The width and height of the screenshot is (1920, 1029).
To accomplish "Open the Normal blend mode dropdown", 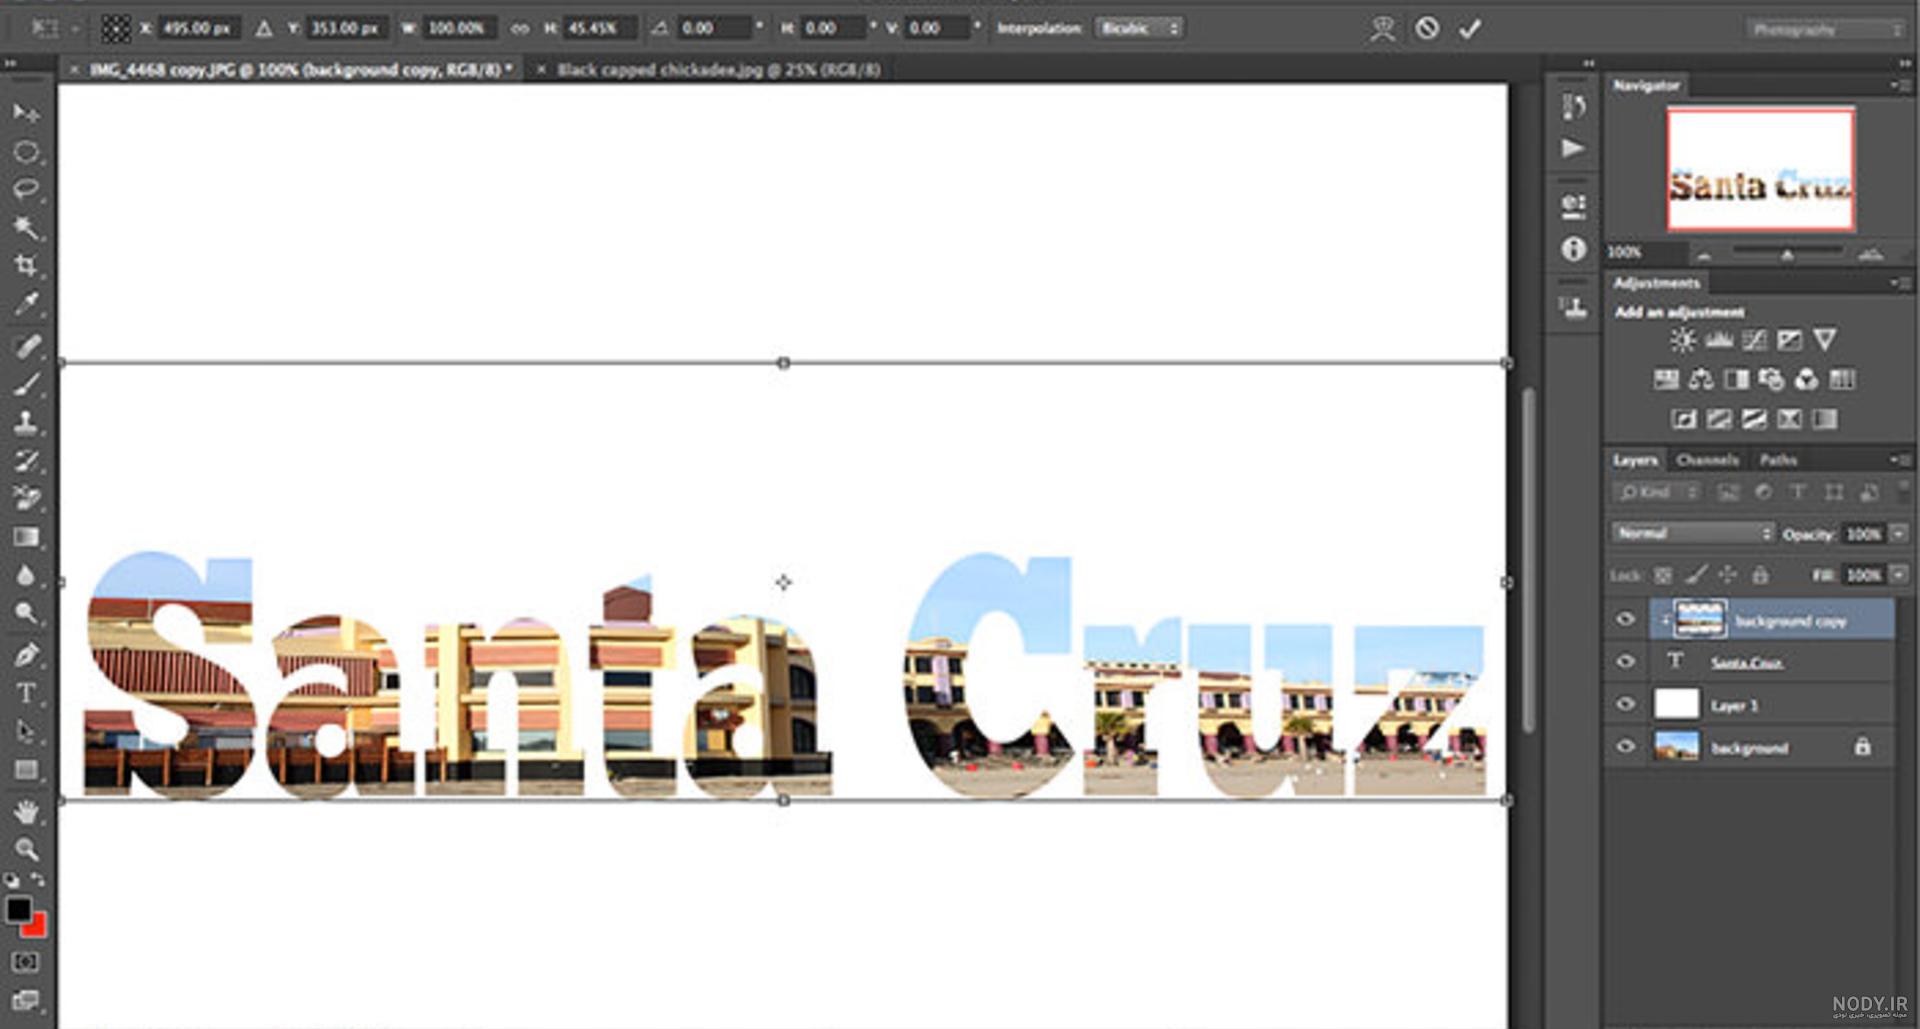I will [1692, 533].
